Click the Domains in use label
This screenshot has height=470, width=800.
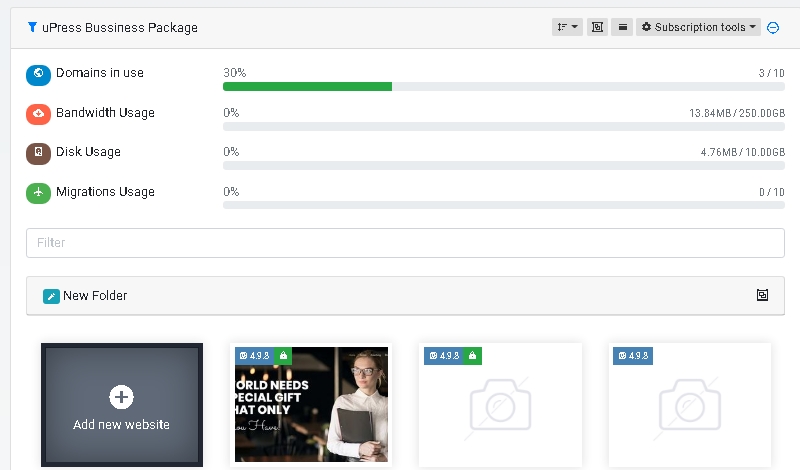pyautogui.click(x=100, y=72)
